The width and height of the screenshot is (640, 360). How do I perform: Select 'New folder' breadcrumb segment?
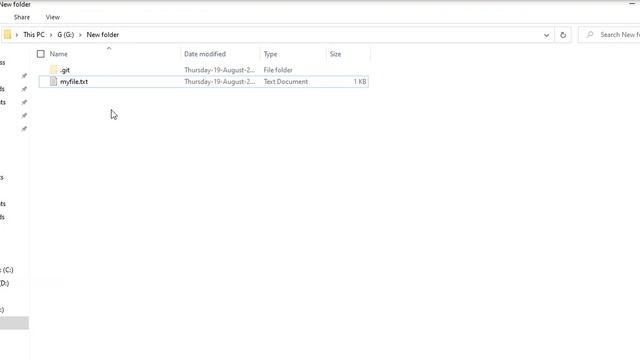pyautogui.click(x=103, y=35)
